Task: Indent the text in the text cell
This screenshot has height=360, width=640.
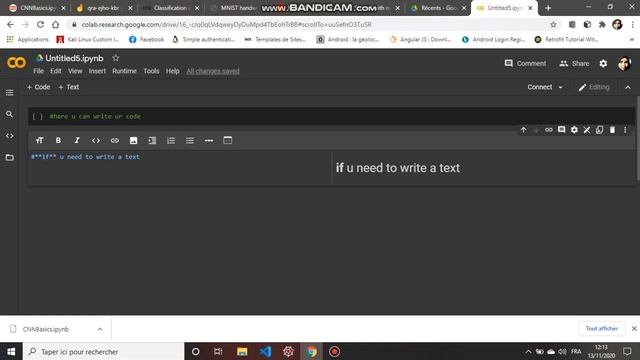Action: click(152, 140)
